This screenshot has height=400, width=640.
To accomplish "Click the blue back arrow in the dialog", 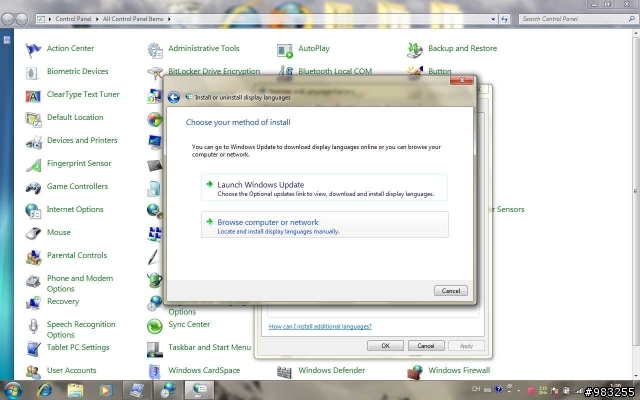I will point(174,97).
